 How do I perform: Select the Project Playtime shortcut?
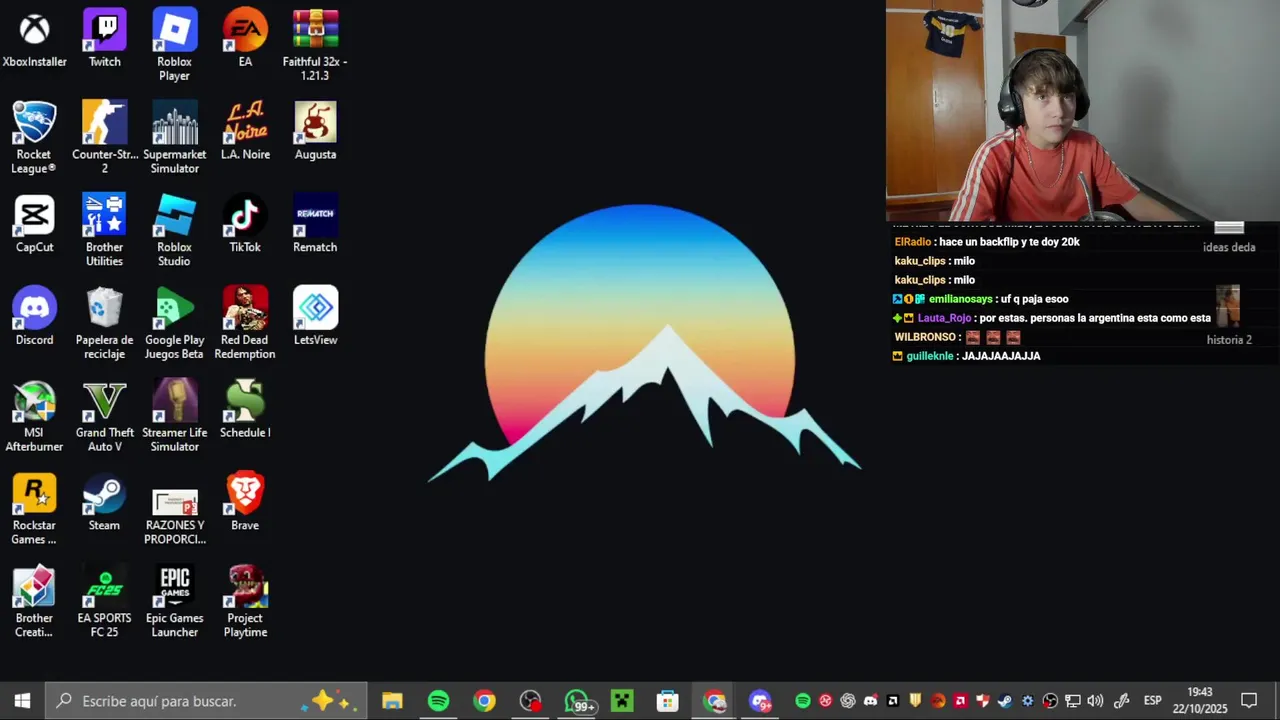pos(245,603)
